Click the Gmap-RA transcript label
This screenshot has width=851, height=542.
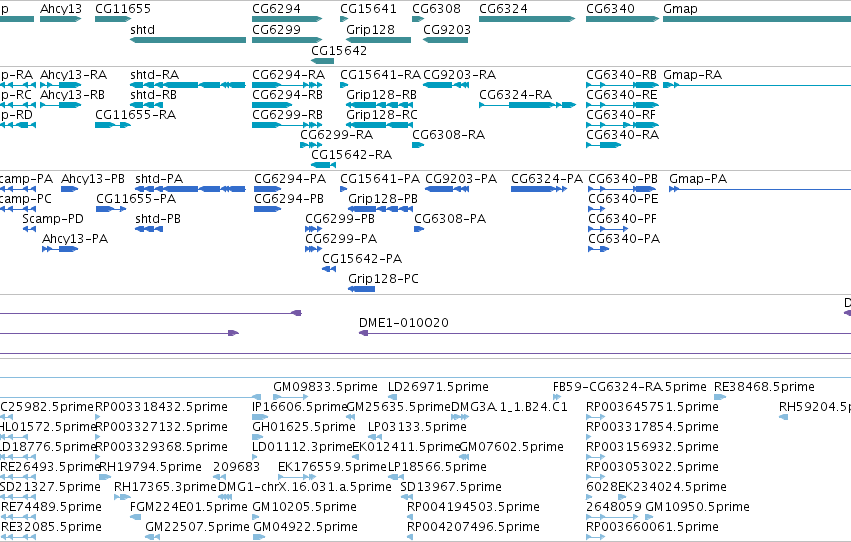[x=693, y=75]
